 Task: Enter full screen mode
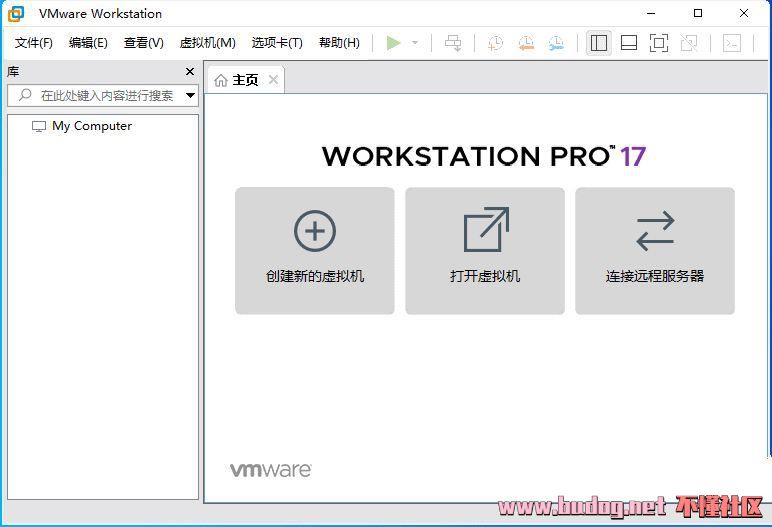658,43
